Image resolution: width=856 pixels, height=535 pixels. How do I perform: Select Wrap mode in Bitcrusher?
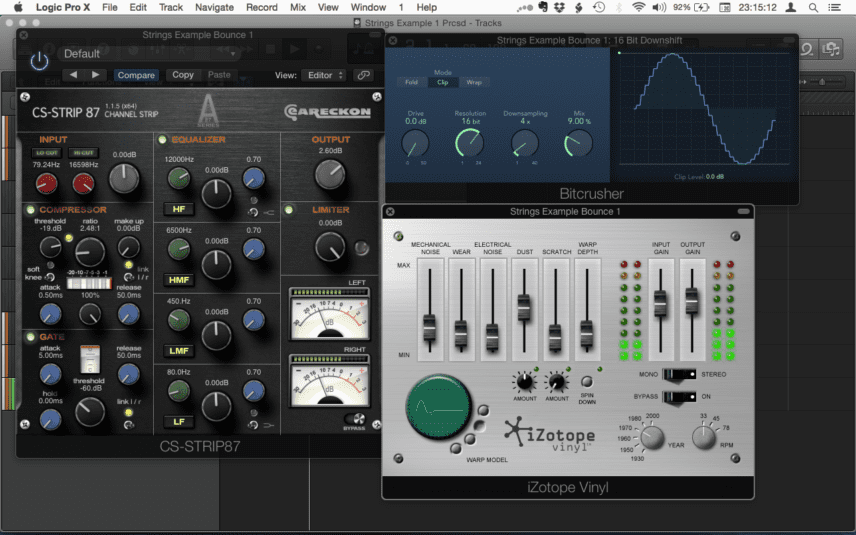(474, 82)
